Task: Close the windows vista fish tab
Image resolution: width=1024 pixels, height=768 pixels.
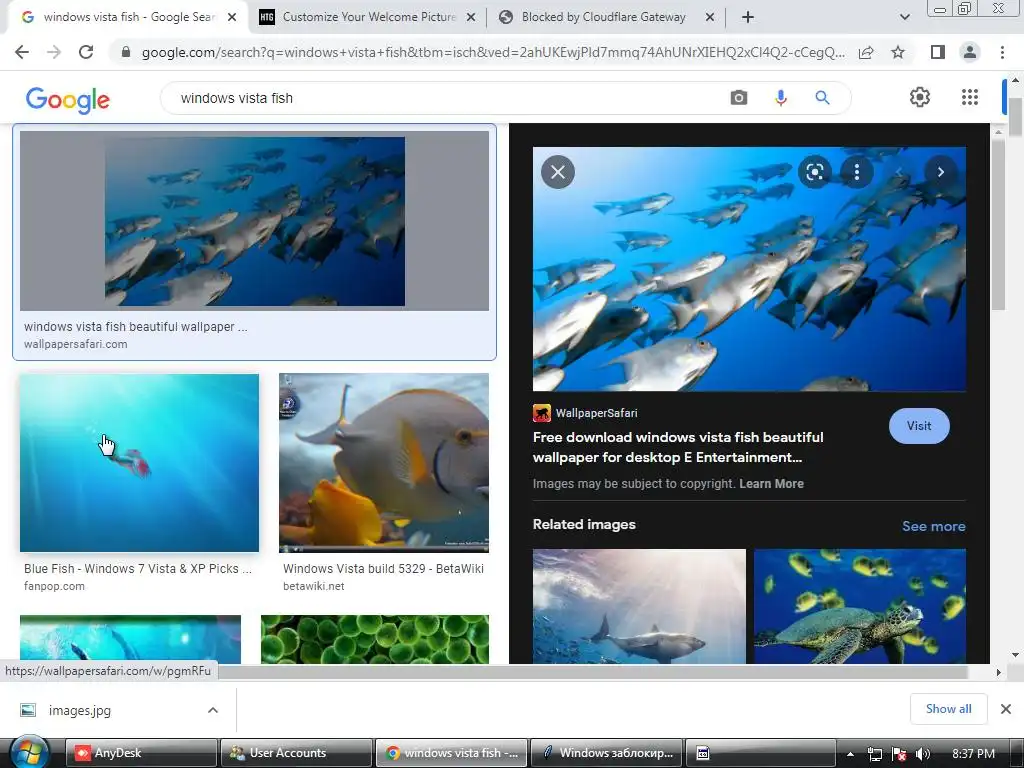Action: (x=232, y=18)
